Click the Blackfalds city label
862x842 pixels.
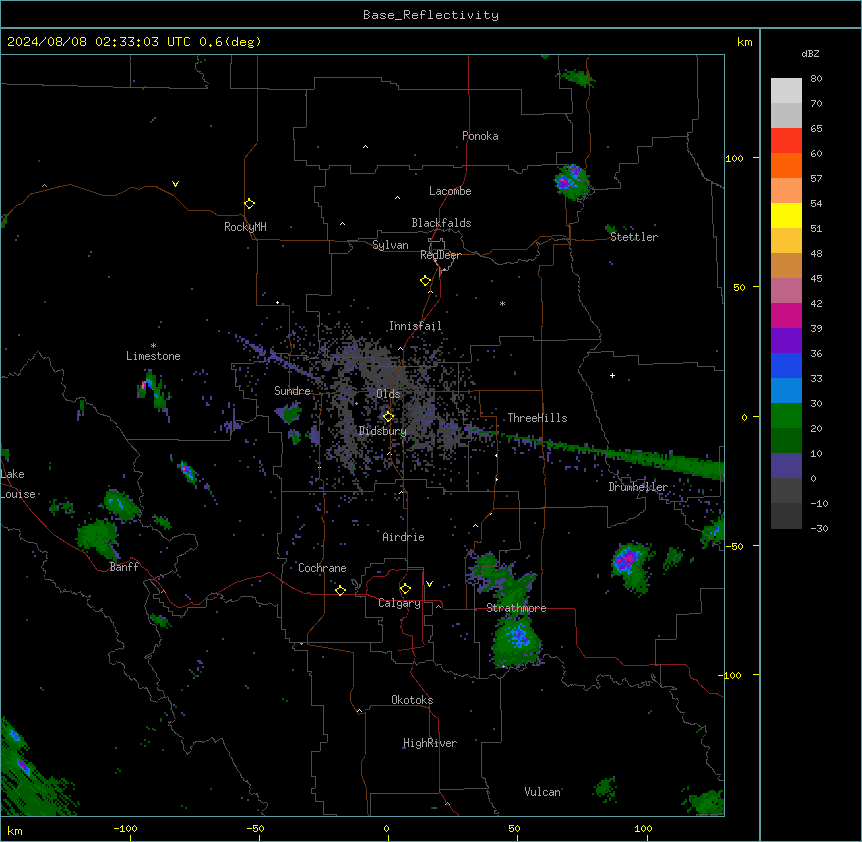click(441, 223)
